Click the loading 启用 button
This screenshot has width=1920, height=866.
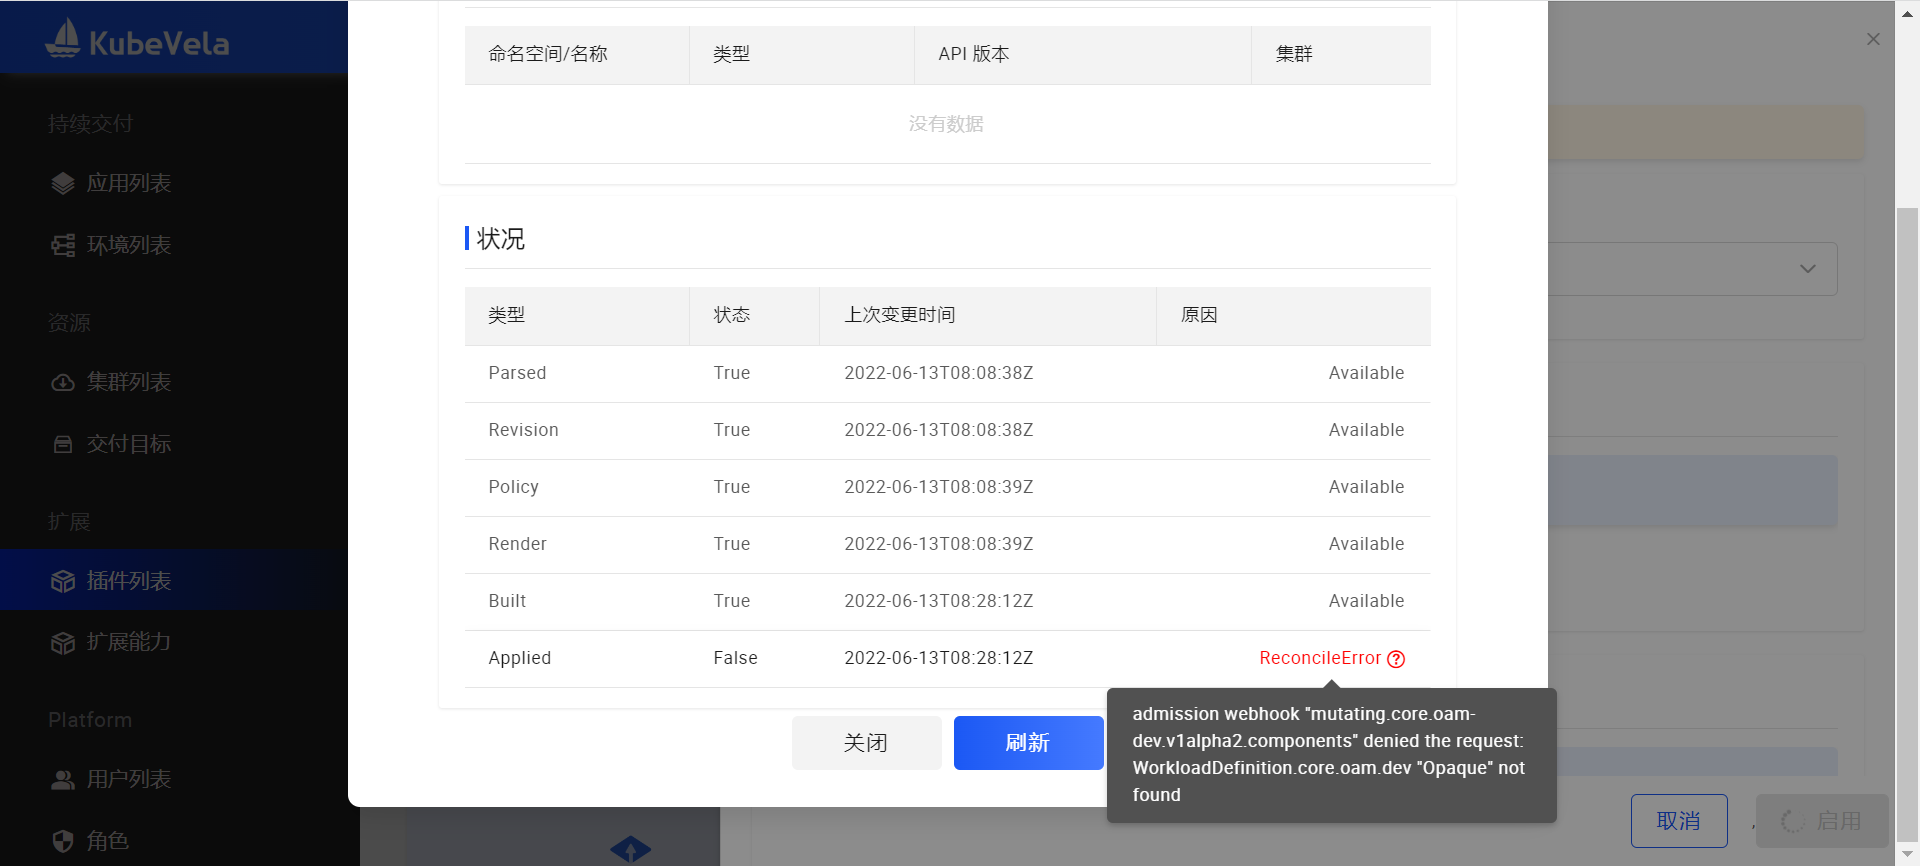pos(1822,821)
